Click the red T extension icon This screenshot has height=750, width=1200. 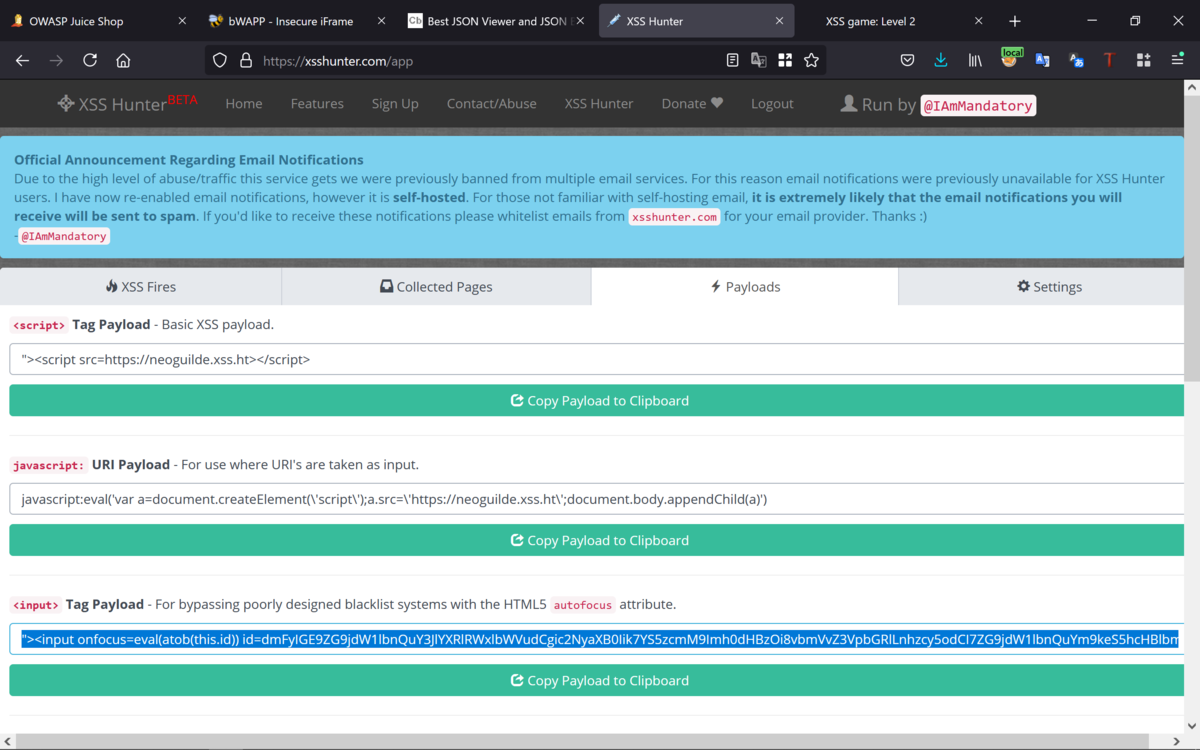(x=1109, y=60)
